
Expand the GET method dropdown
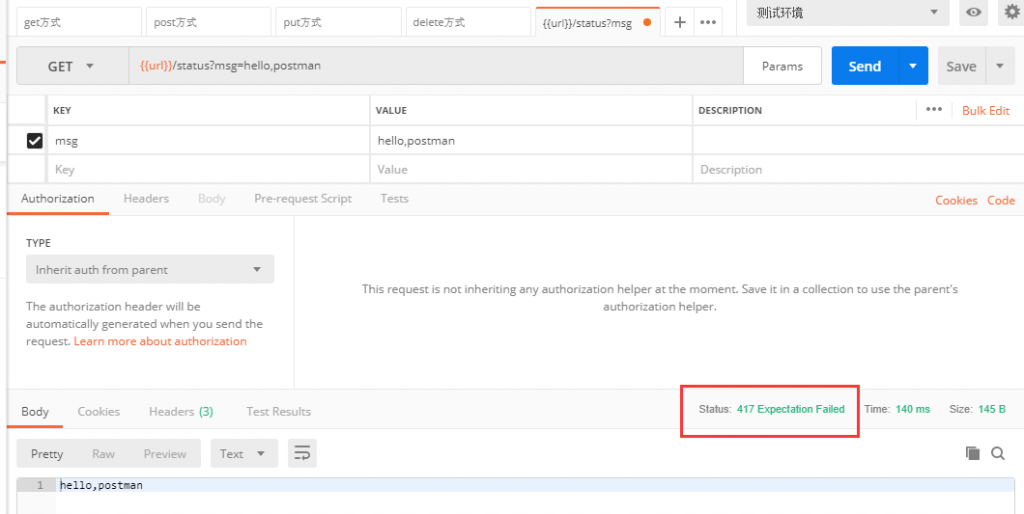pyautogui.click(x=72, y=66)
